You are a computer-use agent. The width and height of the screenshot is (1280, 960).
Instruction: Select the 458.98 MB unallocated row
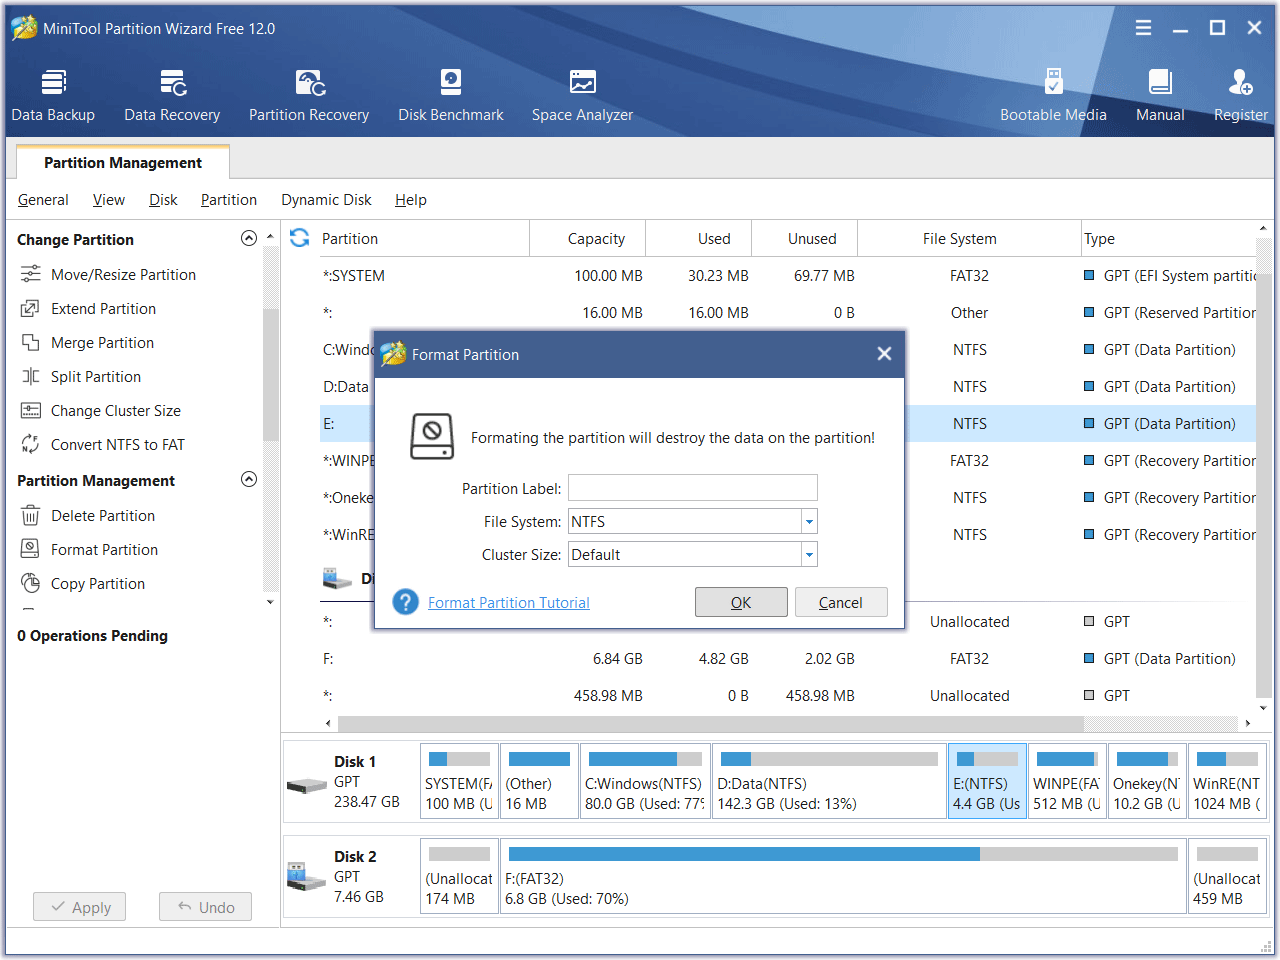click(x=787, y=695)
